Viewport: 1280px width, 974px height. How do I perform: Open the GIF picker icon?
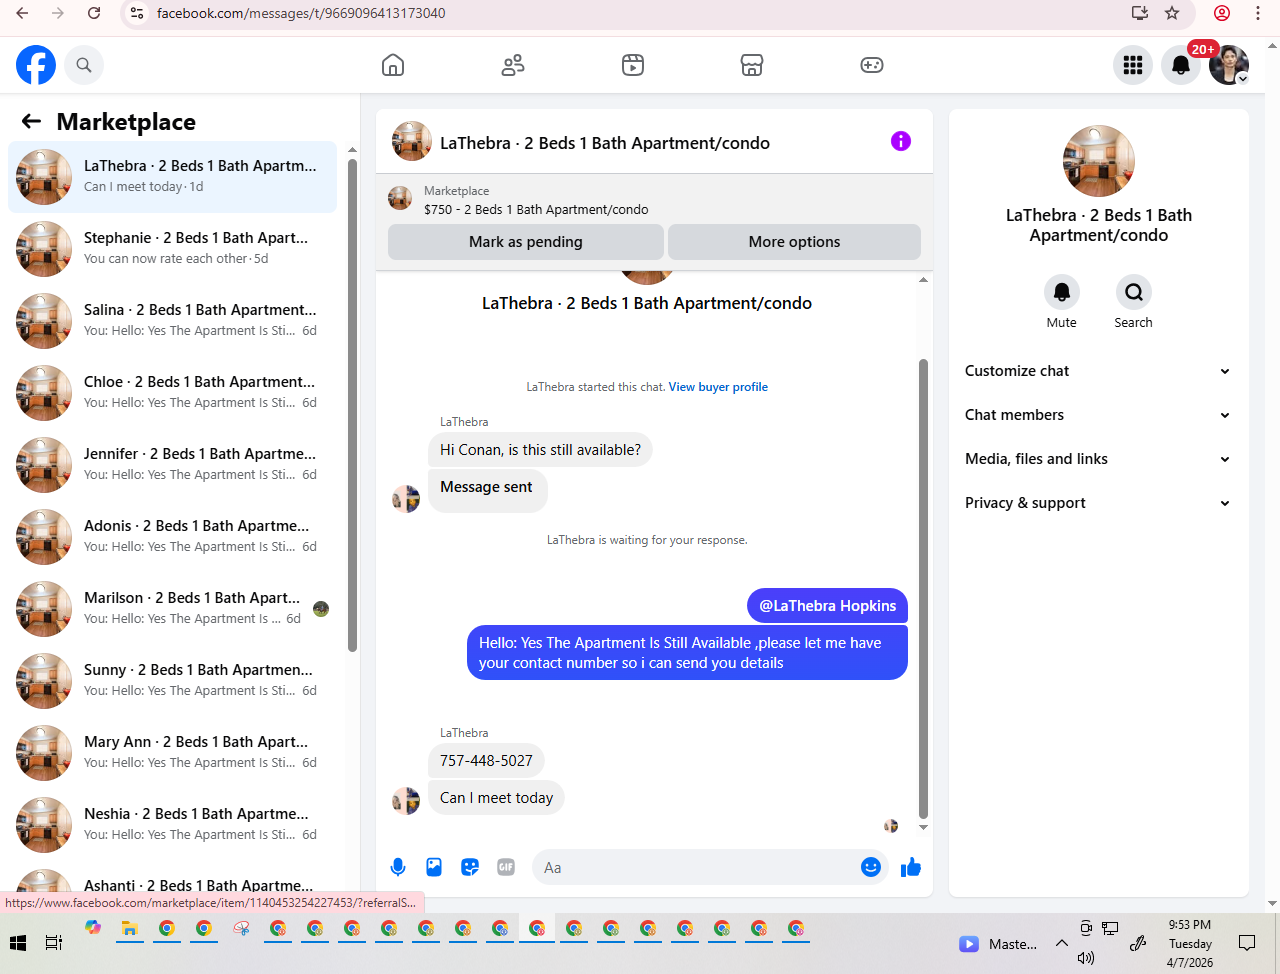click(x=506, y=867)
